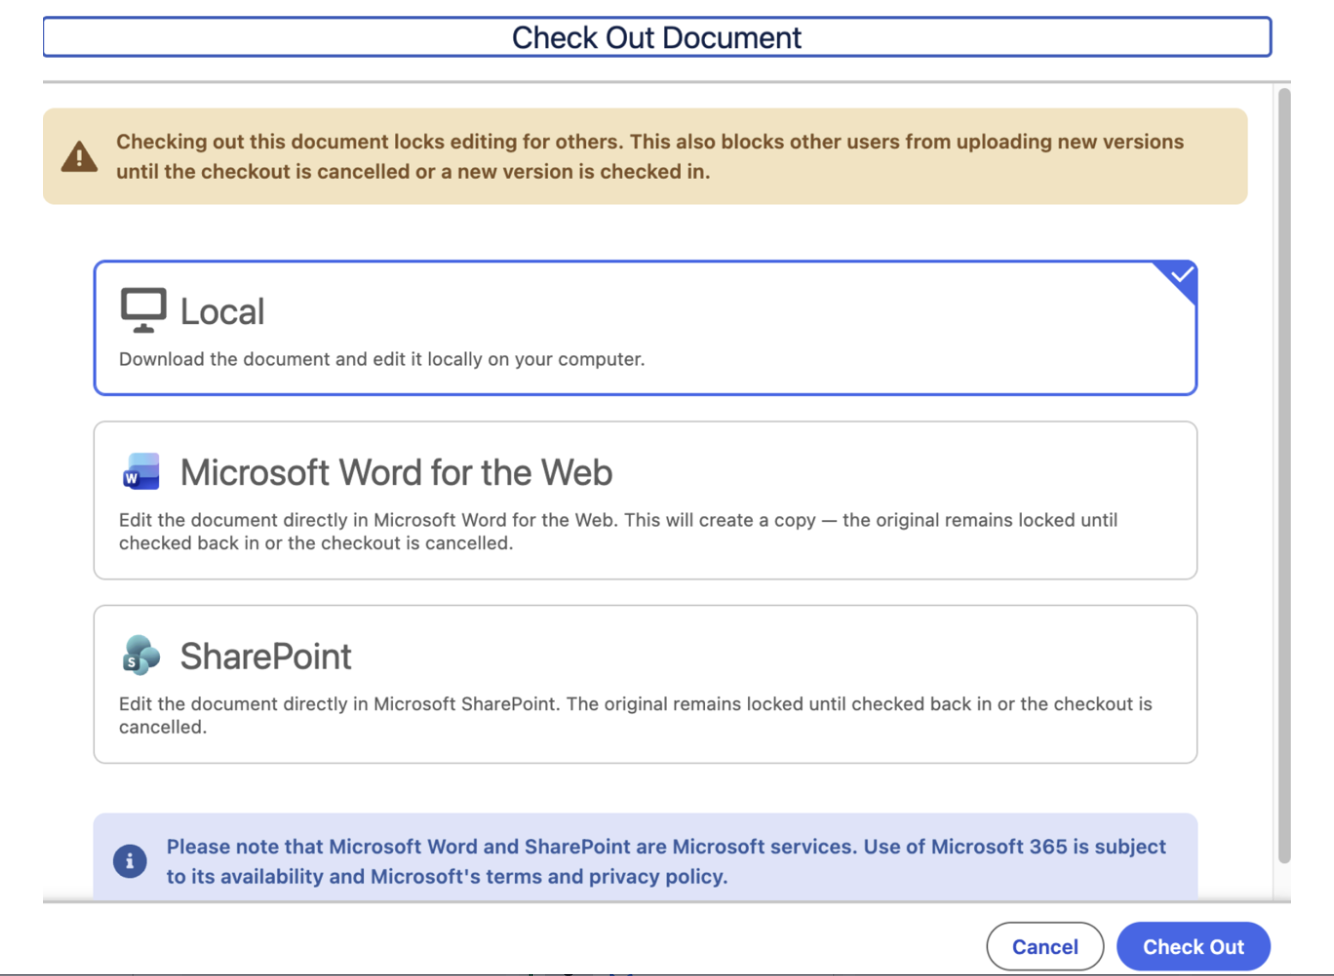Image resolution: width=1334 pixels, height=976 pixels.
Task: Confirm with the Check Out button
Action: click(1193, 947)
